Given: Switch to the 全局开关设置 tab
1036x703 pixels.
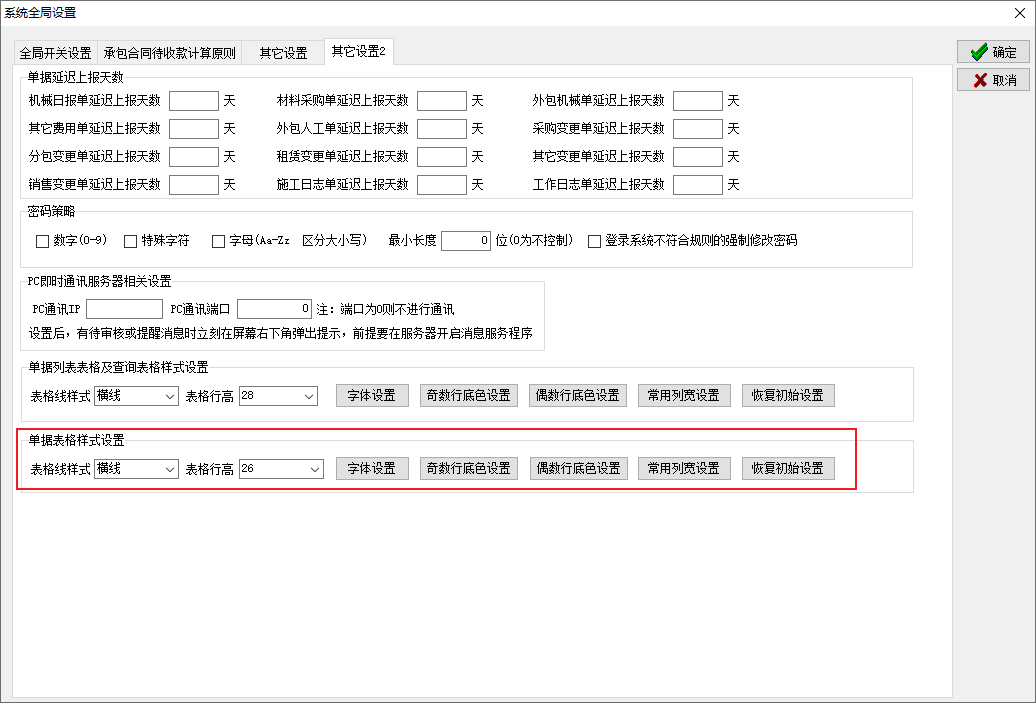Looking at the screenshot, I should coord(55,53).
